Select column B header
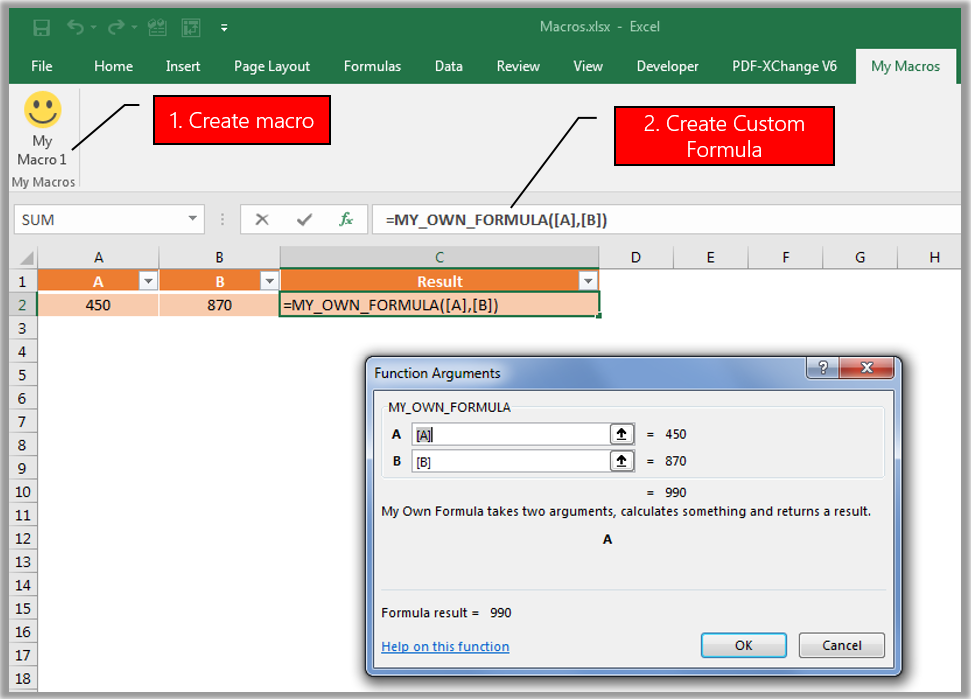 pyautogui.click(x=219, y=257)
